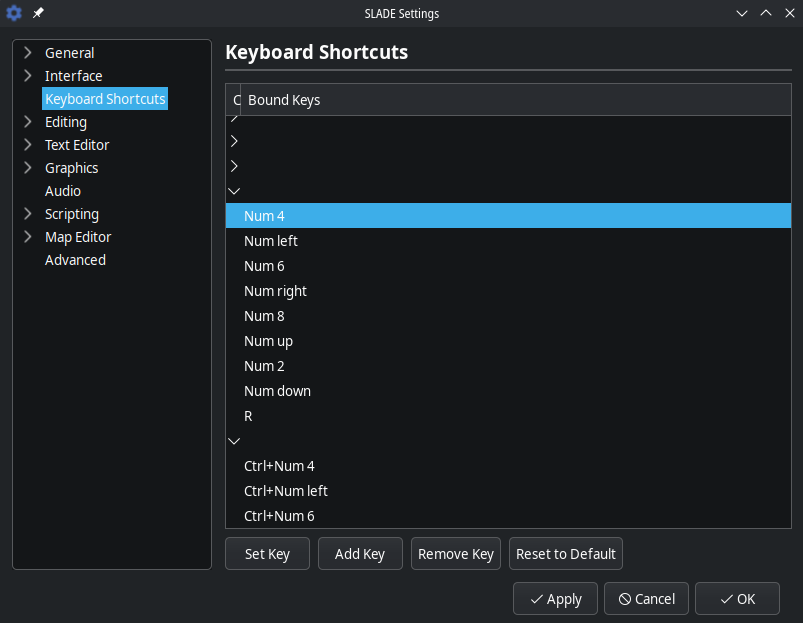Expand the Map Editor category chevron
803x623 pixels.
[28, 237]
